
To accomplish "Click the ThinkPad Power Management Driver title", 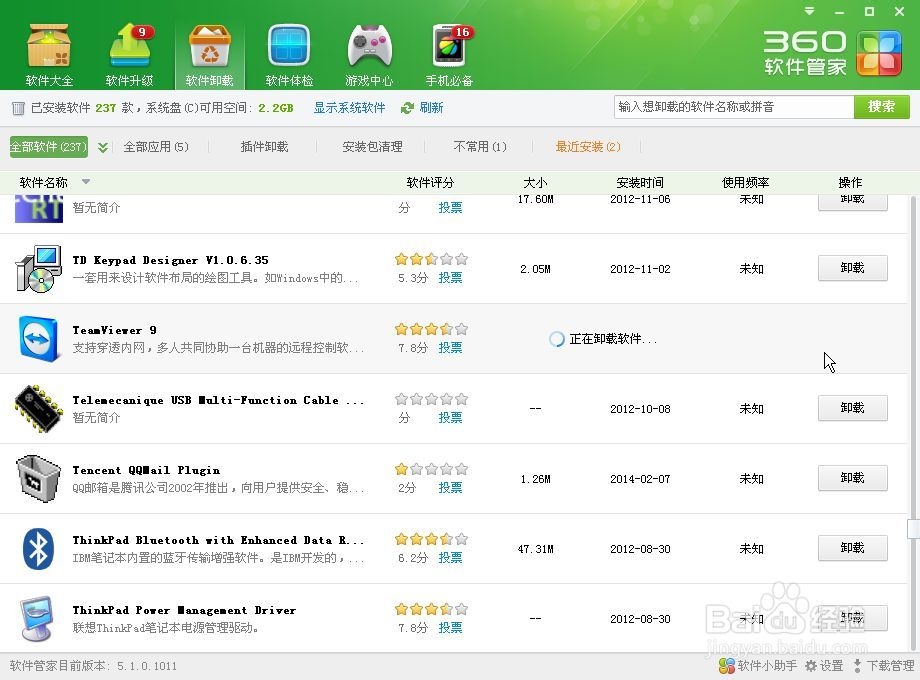I will pos(184,610).
